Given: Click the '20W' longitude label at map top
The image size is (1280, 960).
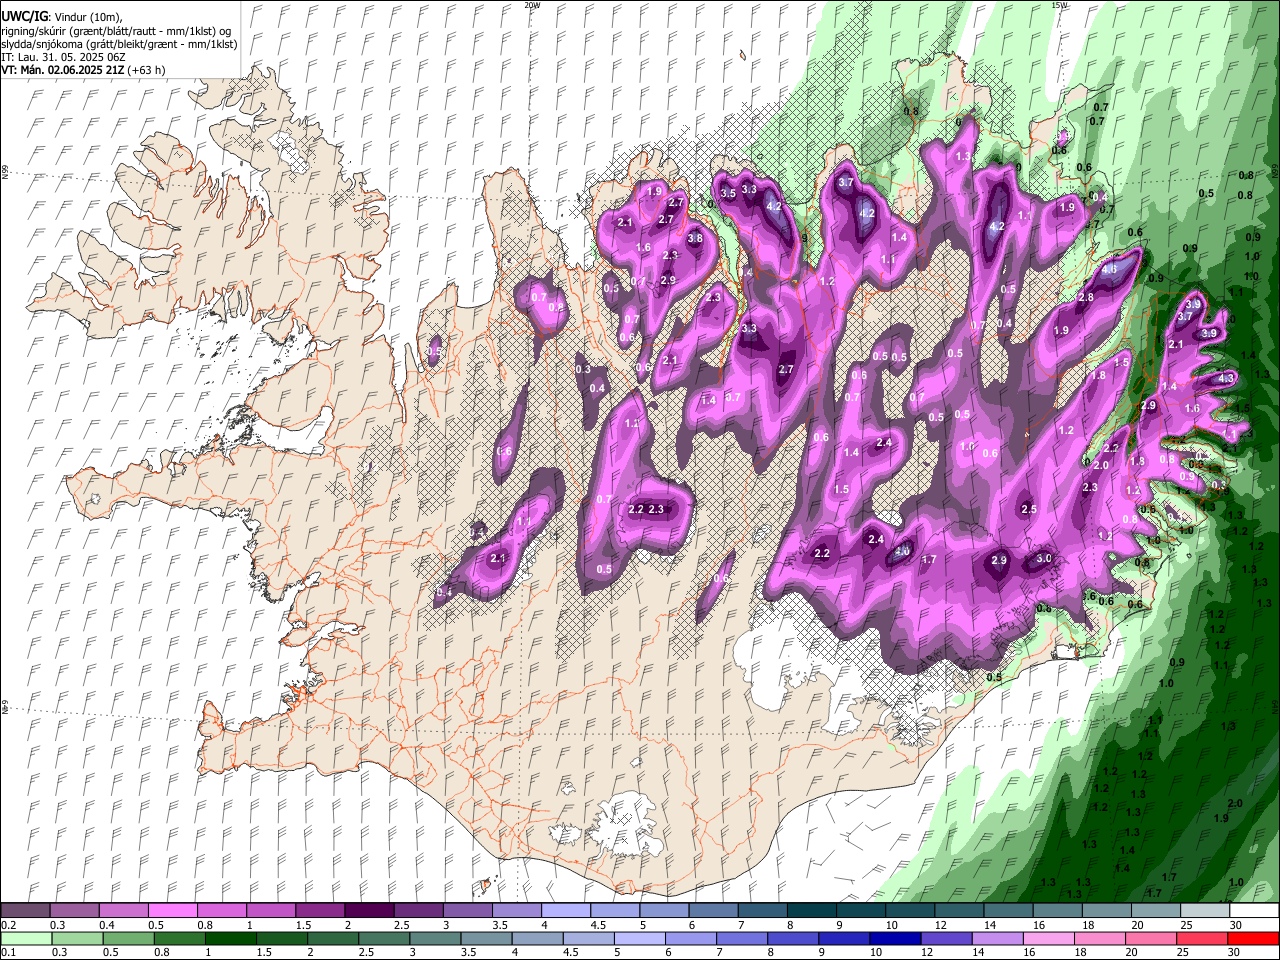Looking at the screenshot, I should click(x=532, y=5).
